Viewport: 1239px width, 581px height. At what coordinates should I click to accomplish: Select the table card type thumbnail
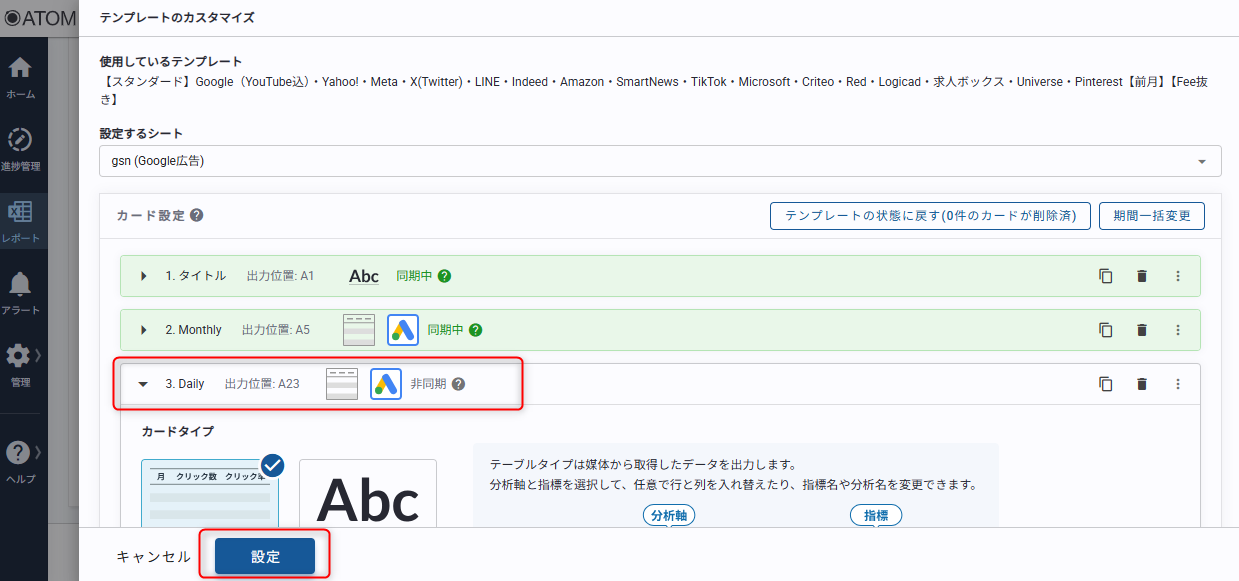tap(210, 493)
